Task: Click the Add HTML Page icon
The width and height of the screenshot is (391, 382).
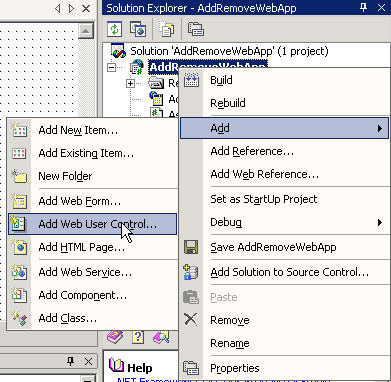Action: [19, 247]
